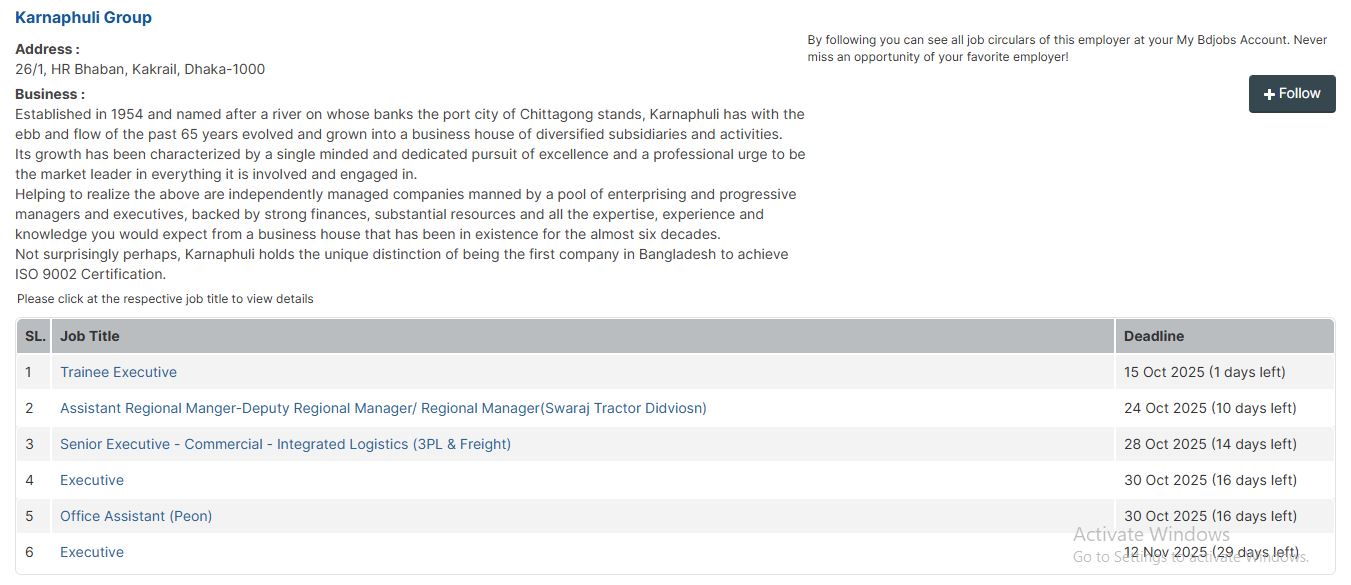
Task: Click the Job Title column header
Action: tap(90, 335)
